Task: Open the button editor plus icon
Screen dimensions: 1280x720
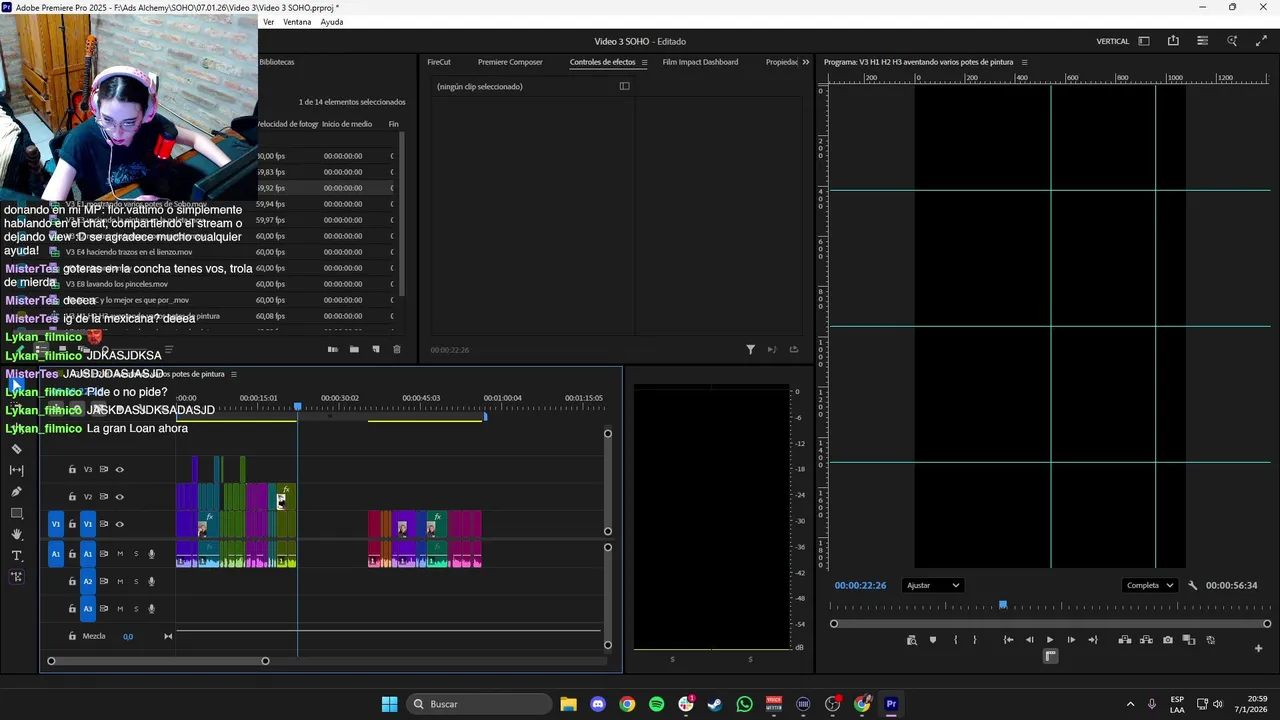Action: pyautogui.click(x=1258, y=649)
